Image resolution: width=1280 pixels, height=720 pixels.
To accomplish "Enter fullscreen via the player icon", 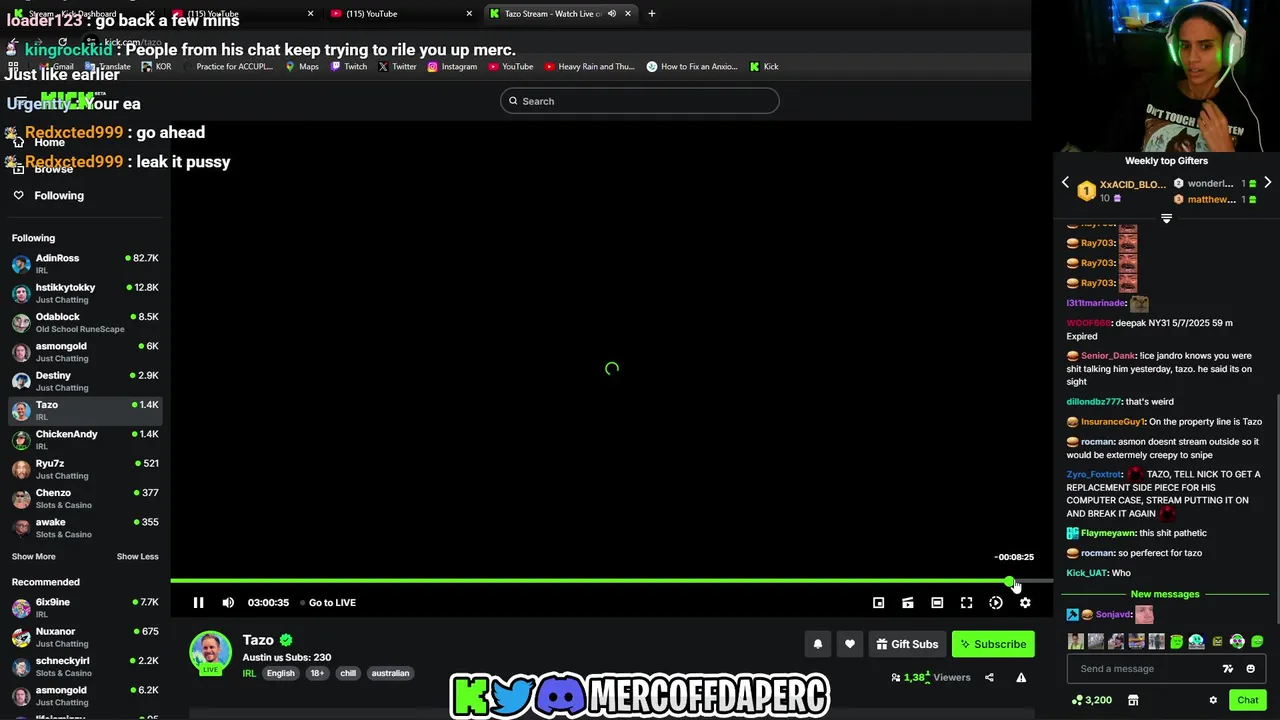I will 966,602.
